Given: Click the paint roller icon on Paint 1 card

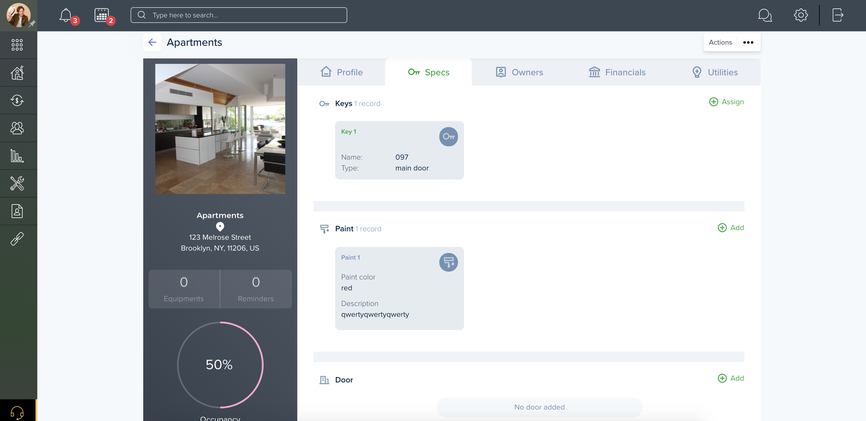Looking at the screenshot, I should [x=448, y=262].
